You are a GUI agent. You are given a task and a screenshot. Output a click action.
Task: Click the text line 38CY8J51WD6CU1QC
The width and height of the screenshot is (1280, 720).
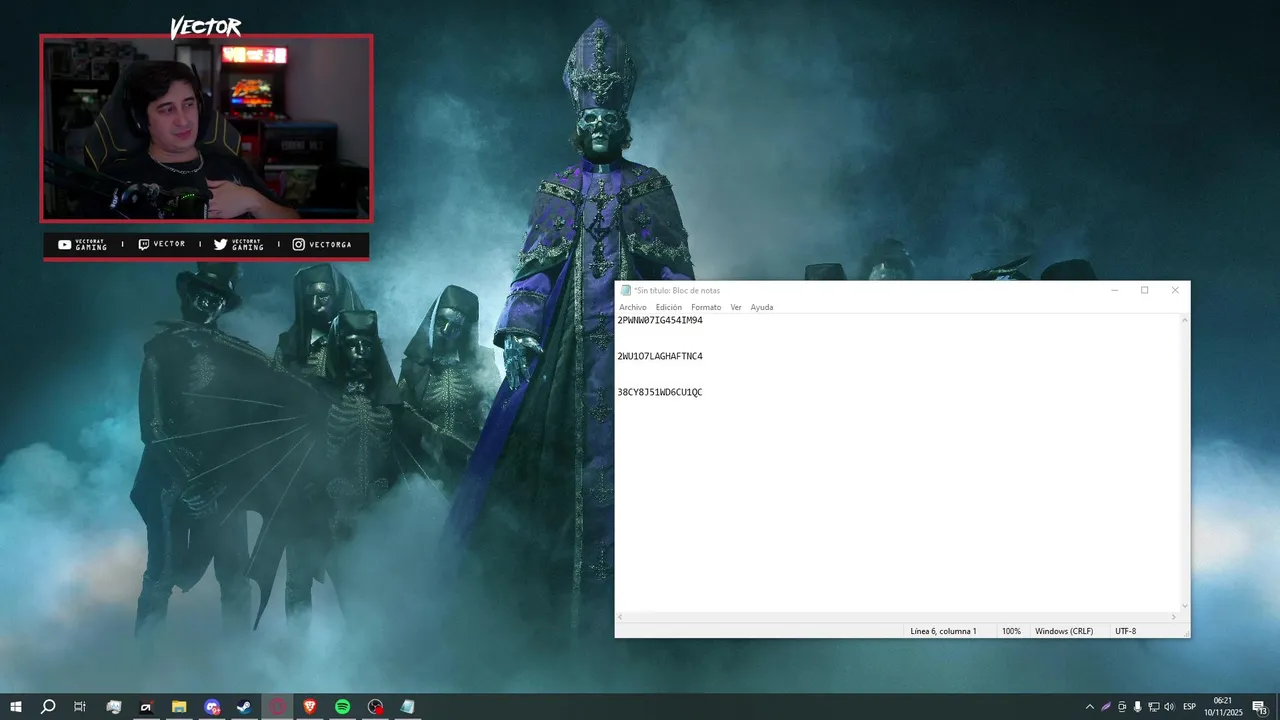[660, 392]
